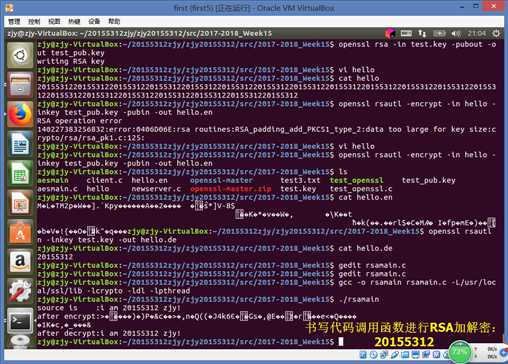
Task: Click 'hello.en' in the ls listing
Action: [149, 180]
